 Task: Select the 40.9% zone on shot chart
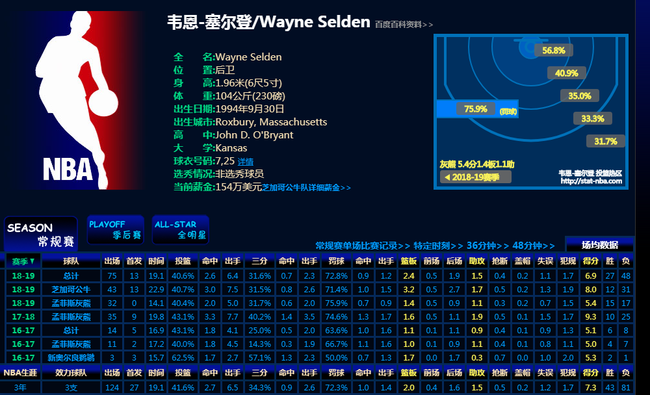pyautogui.click(x=566, y=73)
